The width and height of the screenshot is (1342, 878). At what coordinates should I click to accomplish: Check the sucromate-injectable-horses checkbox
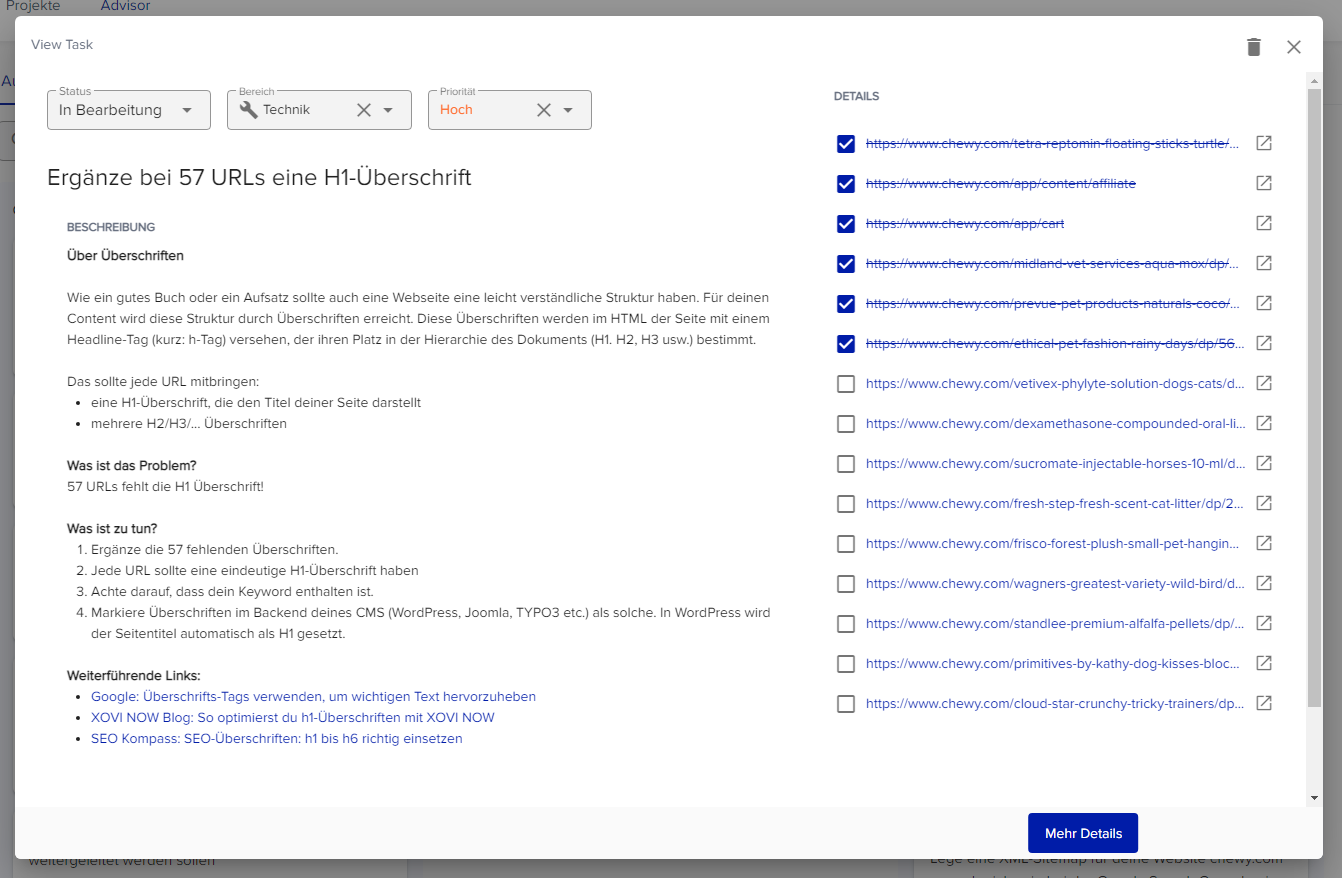pos(846,464)
